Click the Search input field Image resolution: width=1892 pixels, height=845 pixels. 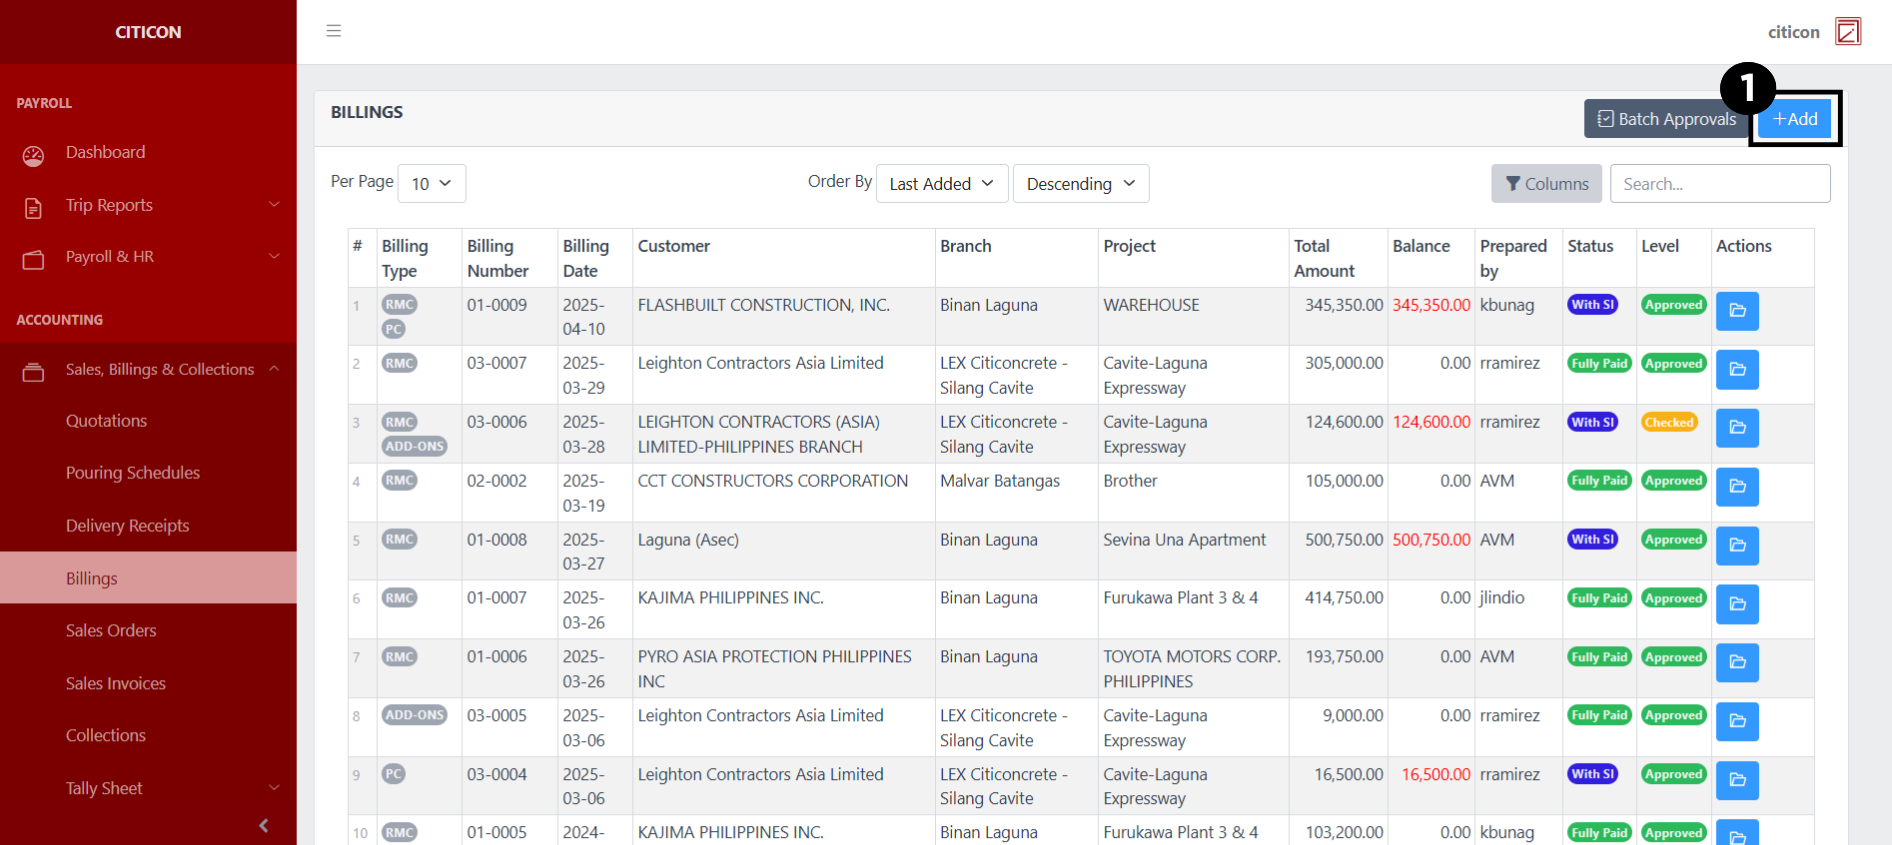[x=1719, y=184]
